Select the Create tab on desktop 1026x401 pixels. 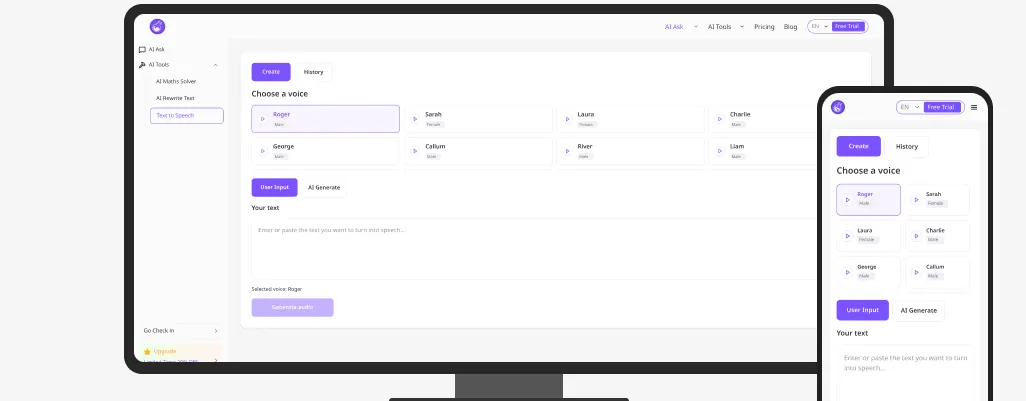[271, 72]
